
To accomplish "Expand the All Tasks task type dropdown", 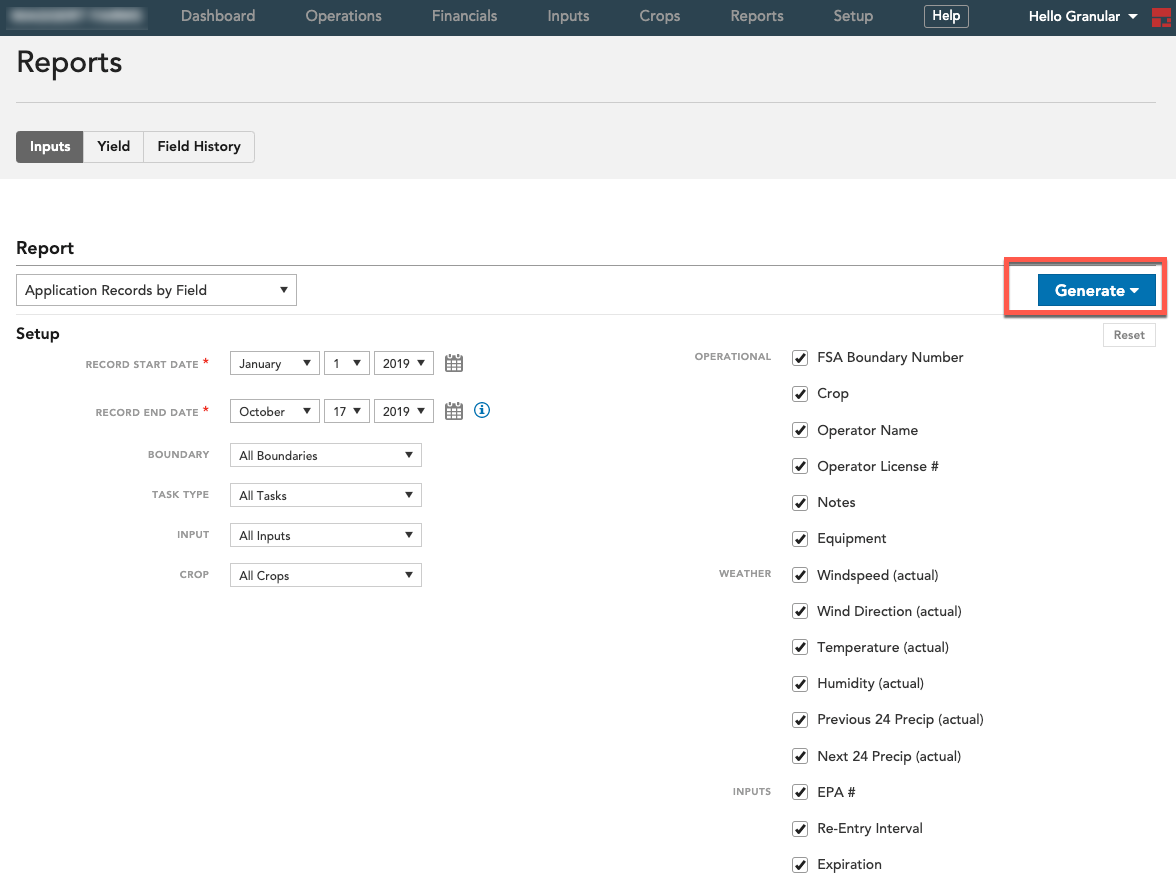I will click(326, 495).
